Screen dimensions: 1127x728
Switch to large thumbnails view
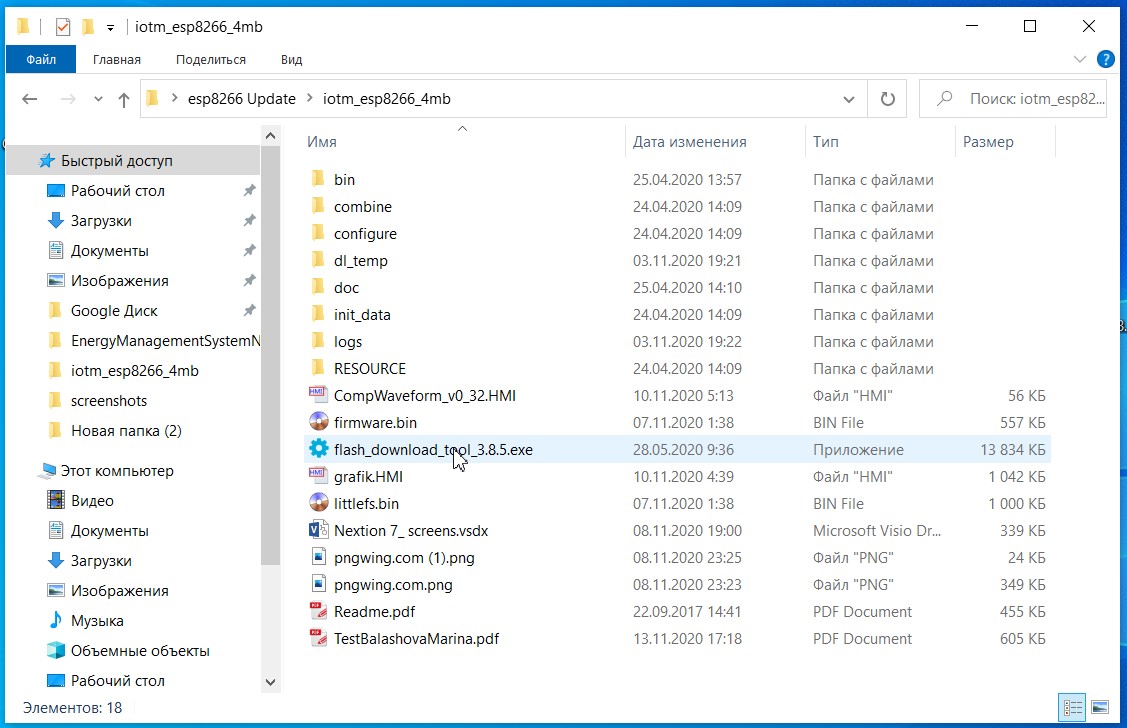(1100, 707)
